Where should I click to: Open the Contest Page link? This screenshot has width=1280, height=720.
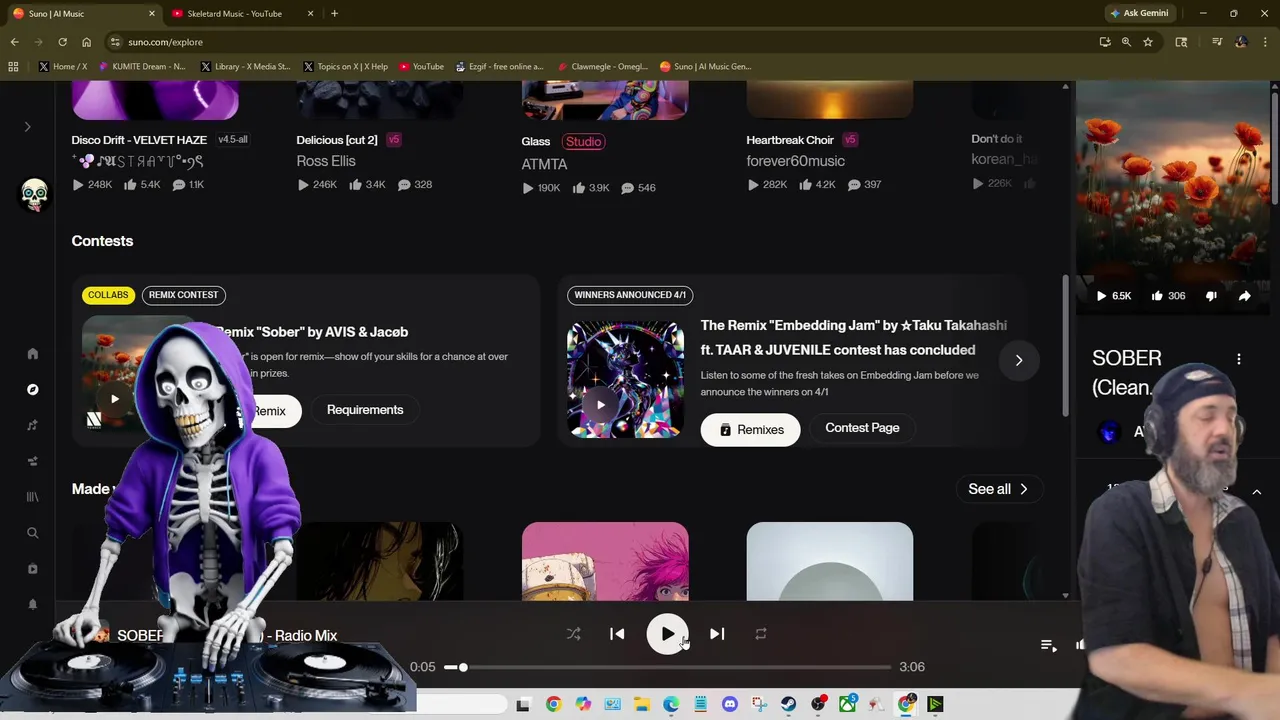[862, 428]
